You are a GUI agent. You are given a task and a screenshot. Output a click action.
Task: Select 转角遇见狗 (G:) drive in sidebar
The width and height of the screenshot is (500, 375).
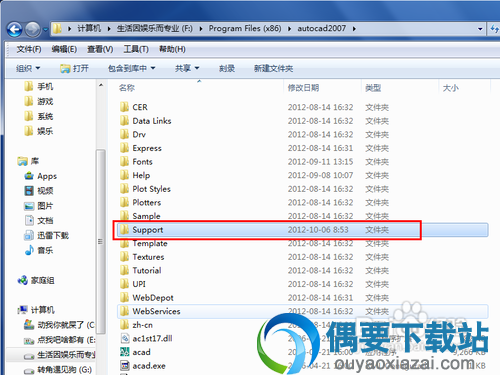tap(65, 369)
